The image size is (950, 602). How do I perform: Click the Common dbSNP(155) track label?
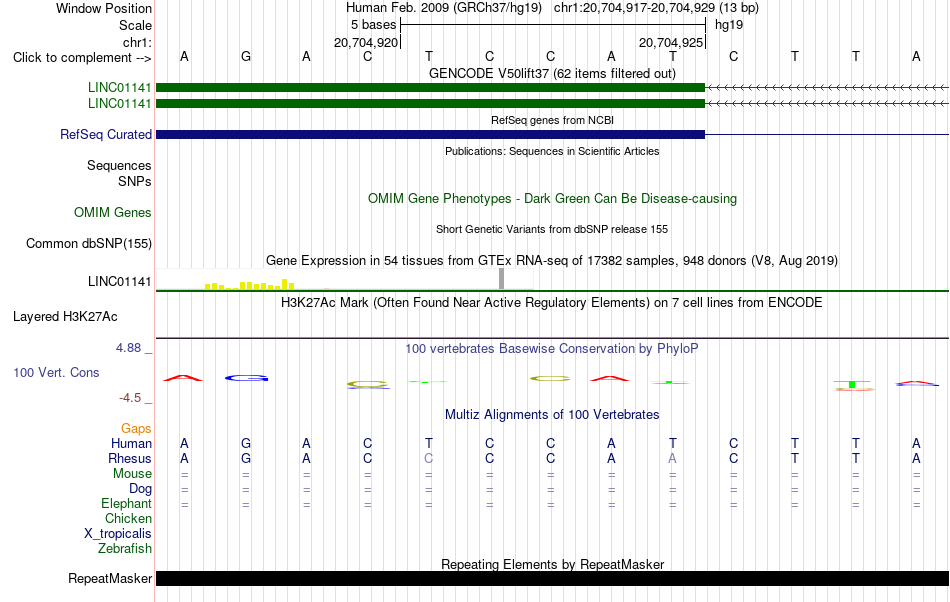89,243
